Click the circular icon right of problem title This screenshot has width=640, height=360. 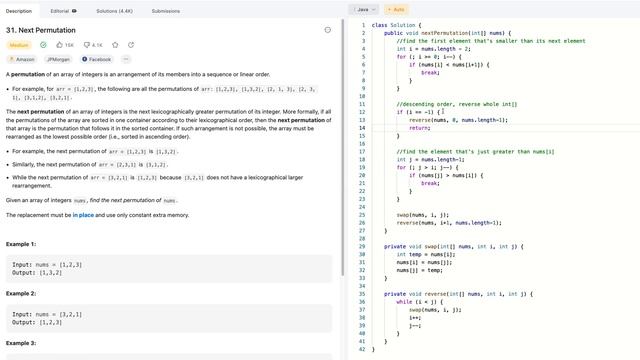(327, 30)
